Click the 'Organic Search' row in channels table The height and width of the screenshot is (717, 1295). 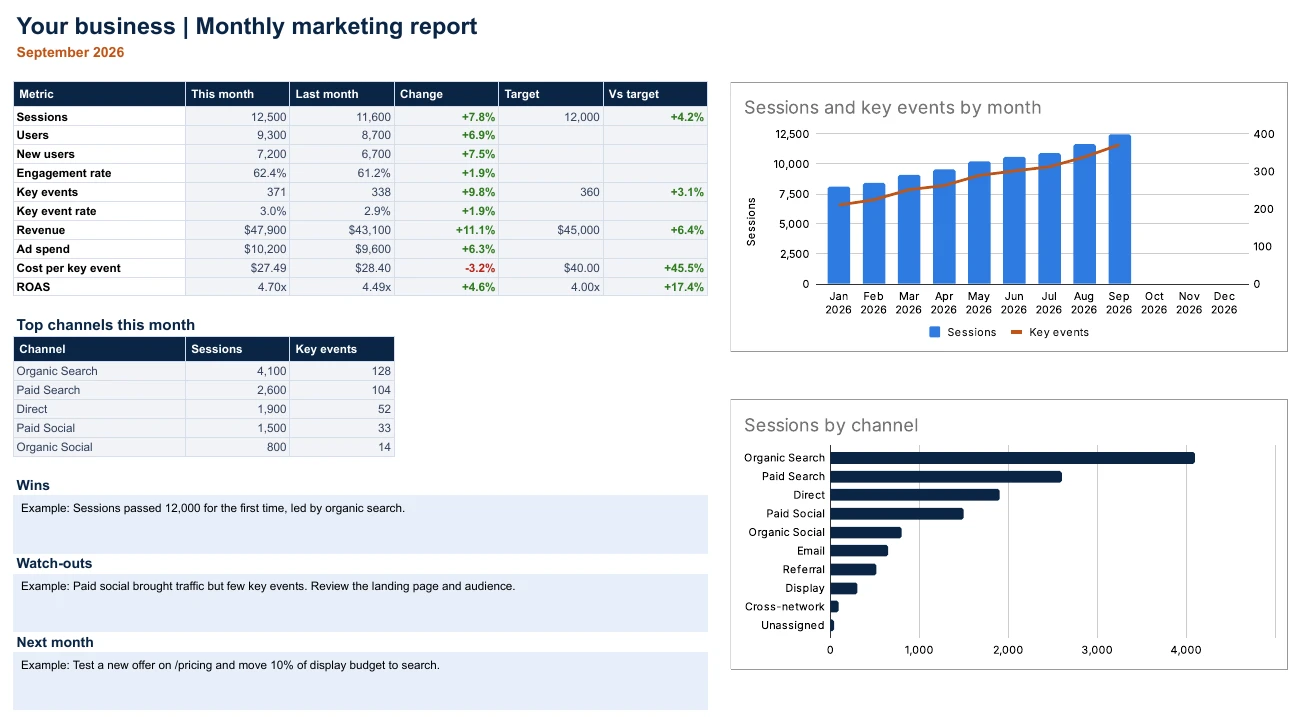coord(204,371)
